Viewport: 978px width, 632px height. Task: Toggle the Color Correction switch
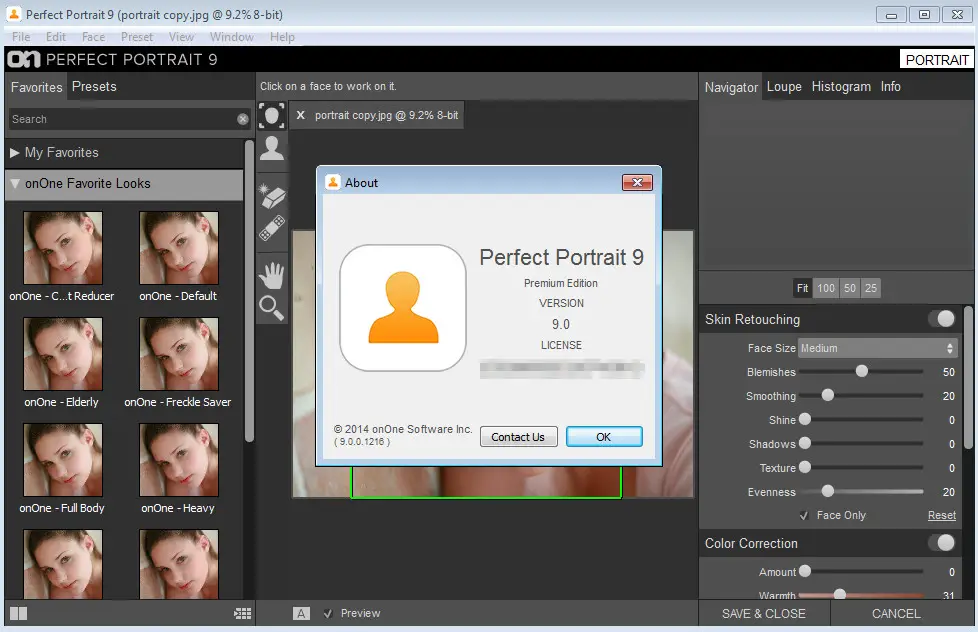click(942, 543)
